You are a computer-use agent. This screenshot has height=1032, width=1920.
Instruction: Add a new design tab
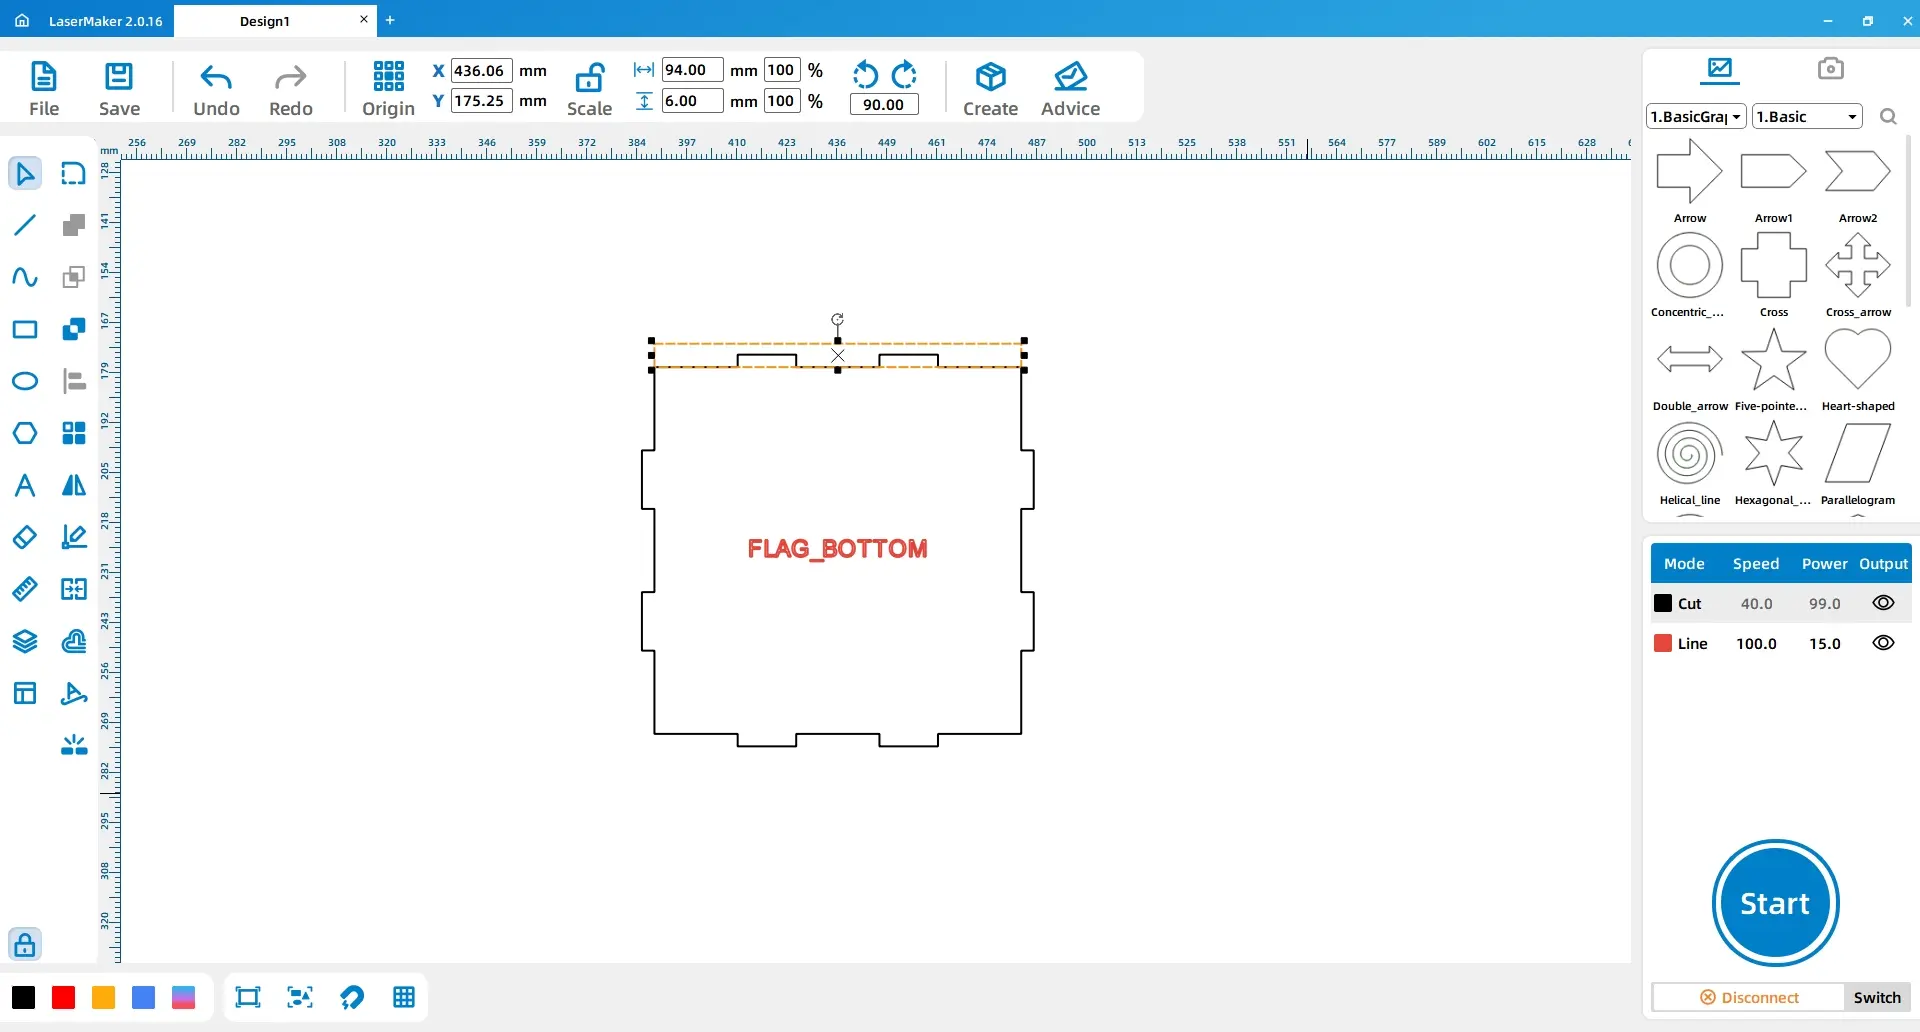(x=390, y=20)
